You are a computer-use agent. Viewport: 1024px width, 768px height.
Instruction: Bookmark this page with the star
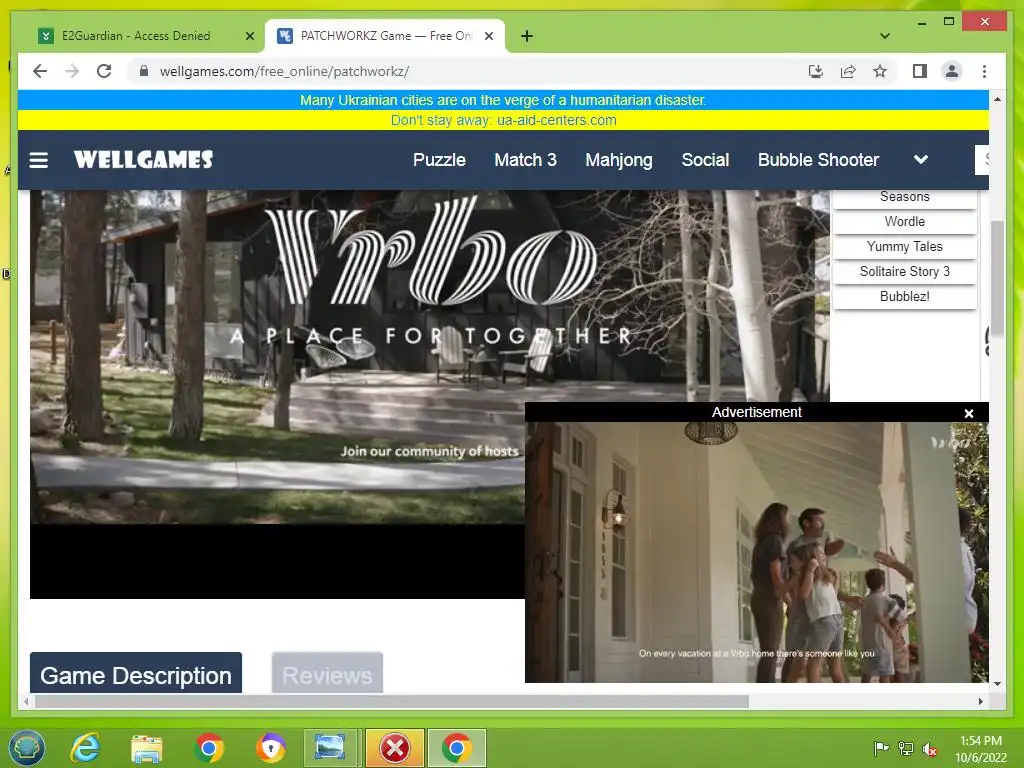pos(880,71)
